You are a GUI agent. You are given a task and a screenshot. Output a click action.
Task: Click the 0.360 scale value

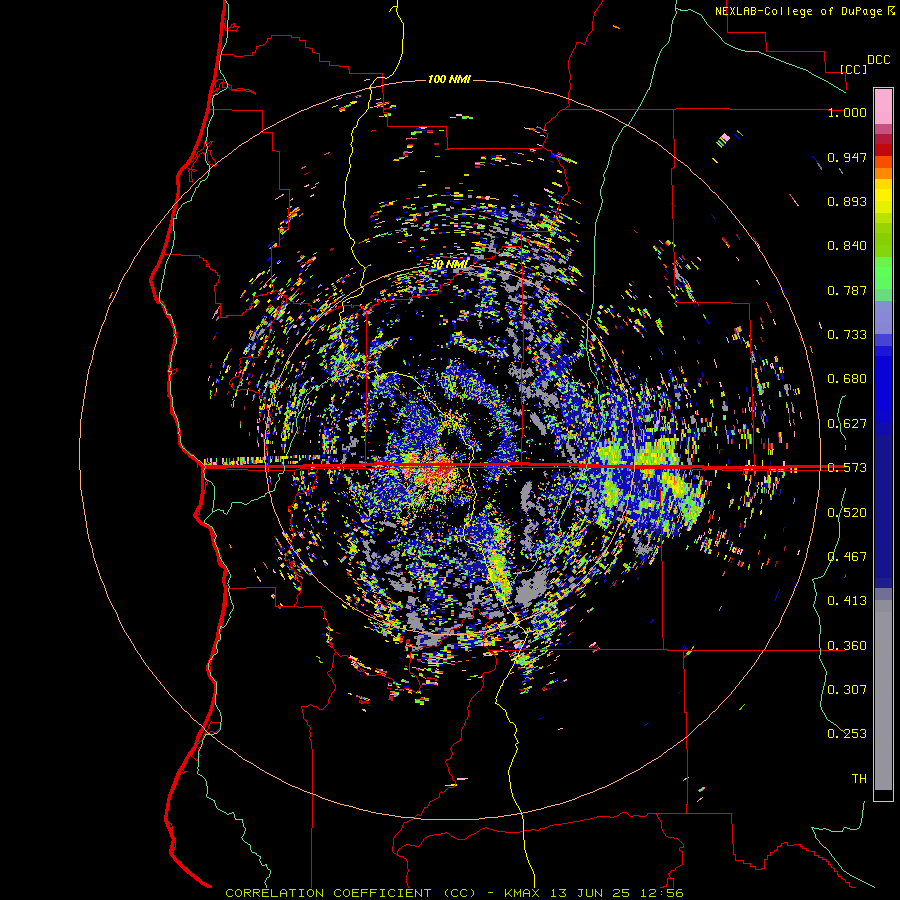pos(847,646)
